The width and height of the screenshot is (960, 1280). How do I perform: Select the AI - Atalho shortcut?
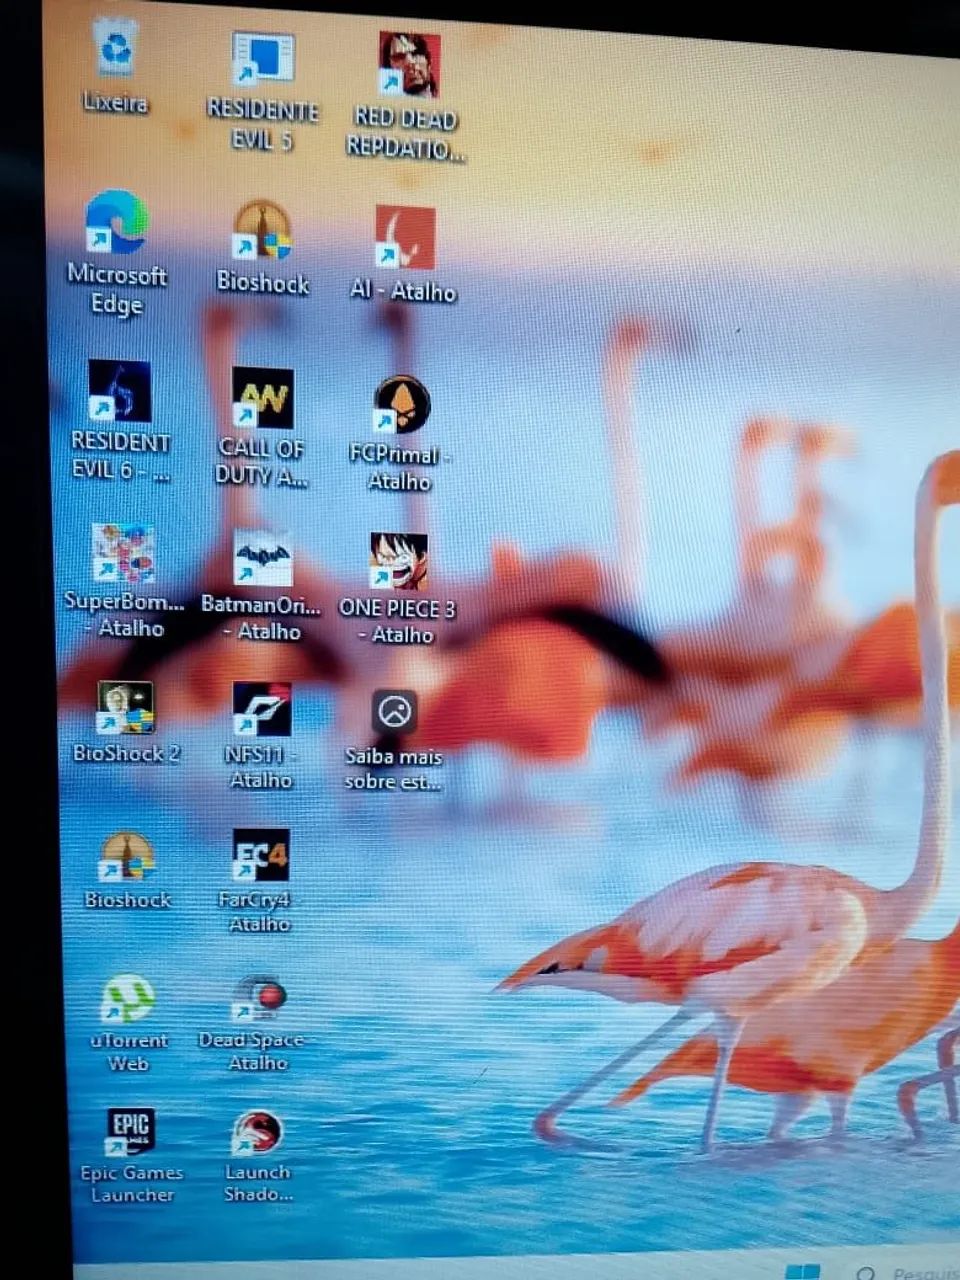tap(404, 239)
